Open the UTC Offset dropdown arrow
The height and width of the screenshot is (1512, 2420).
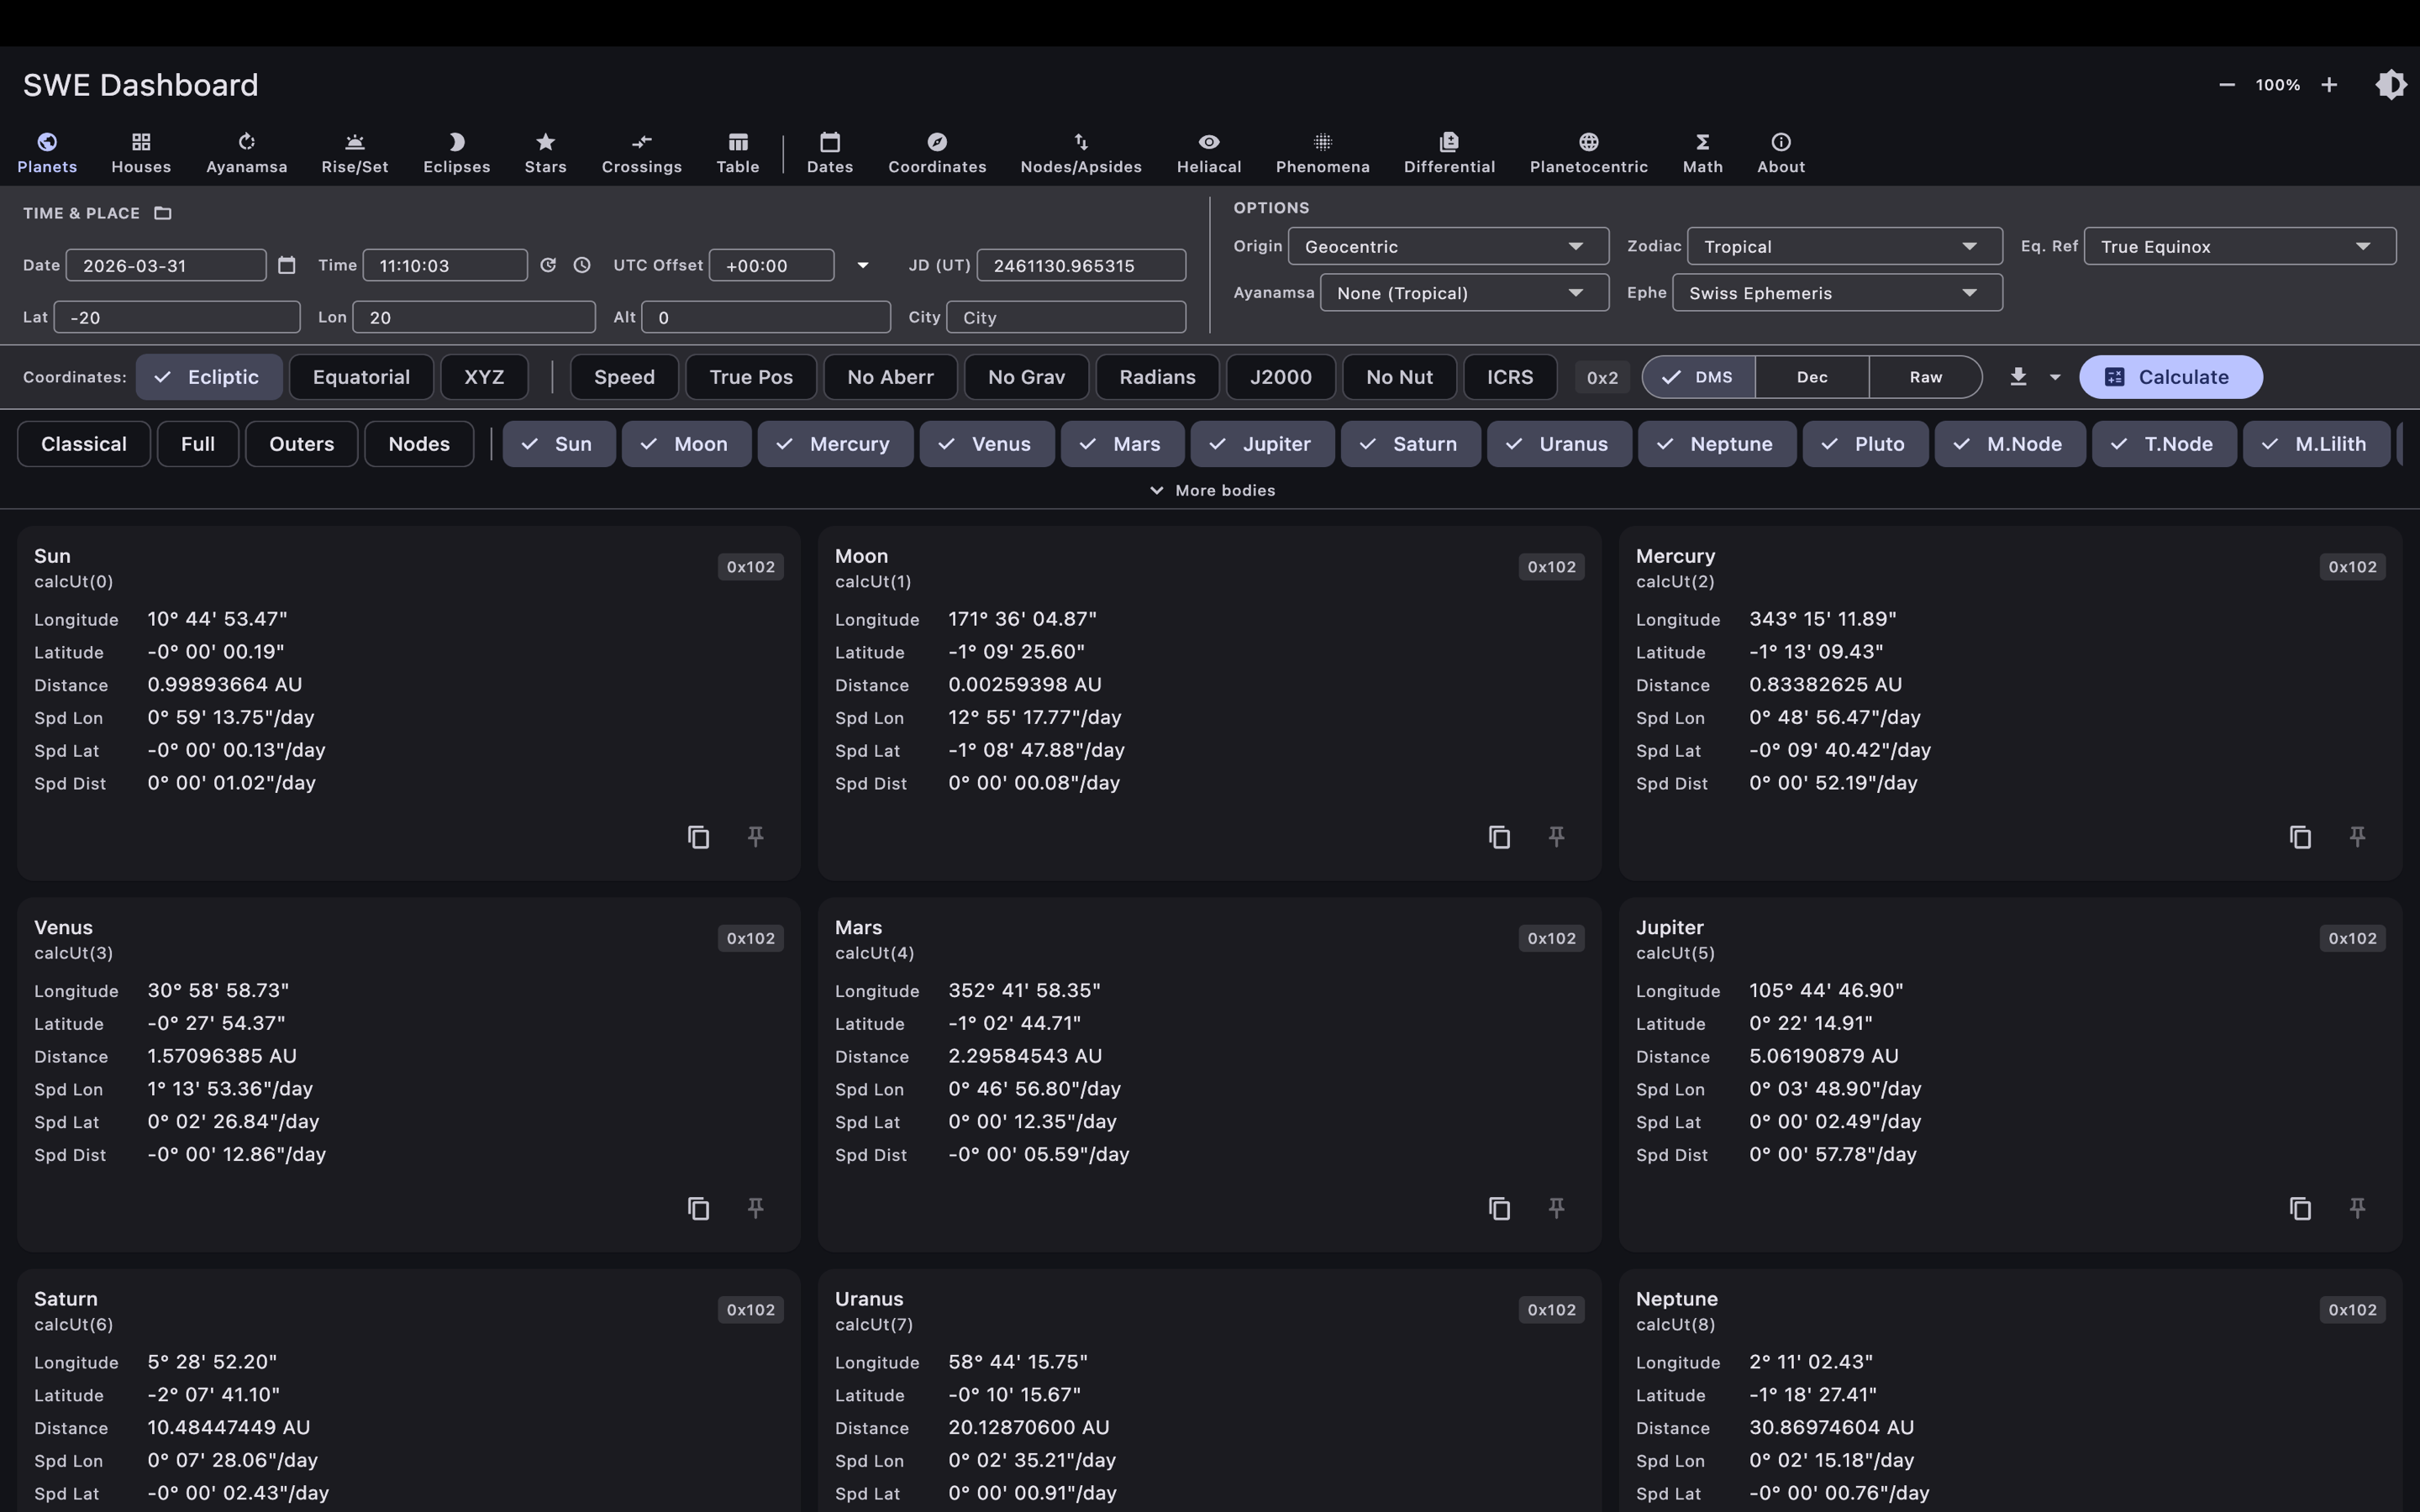tap(863, 265)
